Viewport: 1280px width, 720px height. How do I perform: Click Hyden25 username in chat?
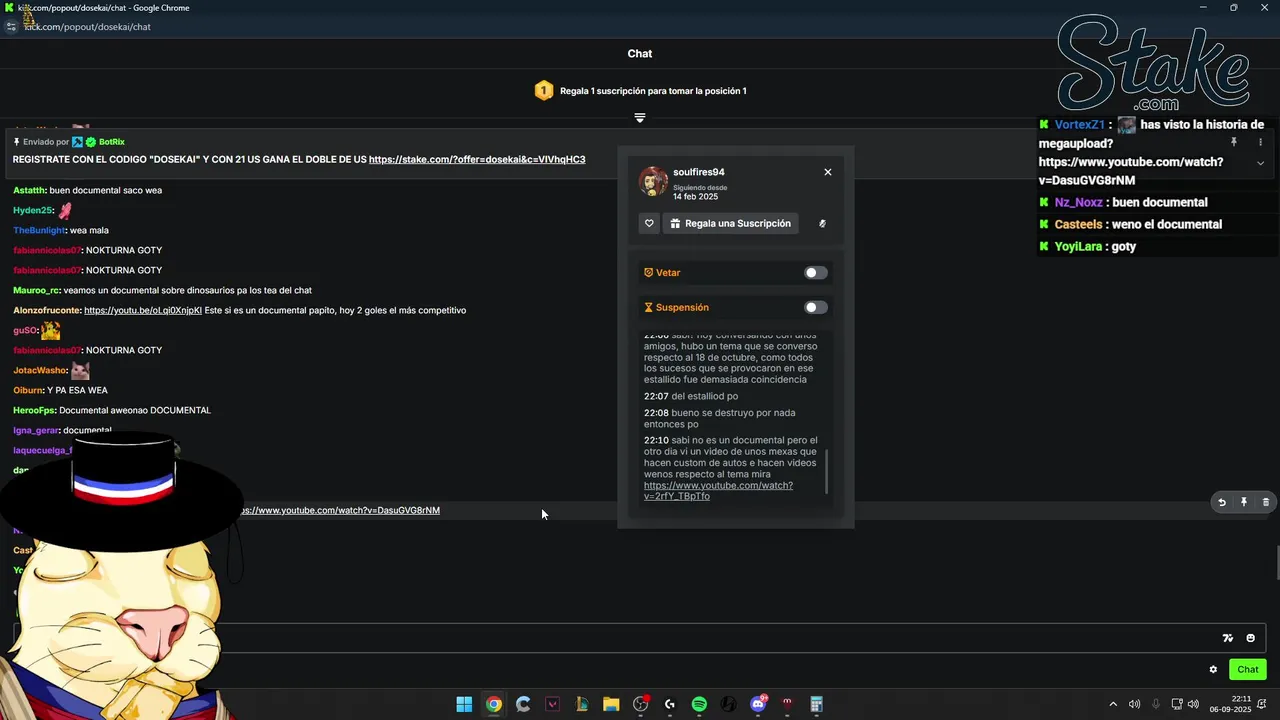click(33, 210)
